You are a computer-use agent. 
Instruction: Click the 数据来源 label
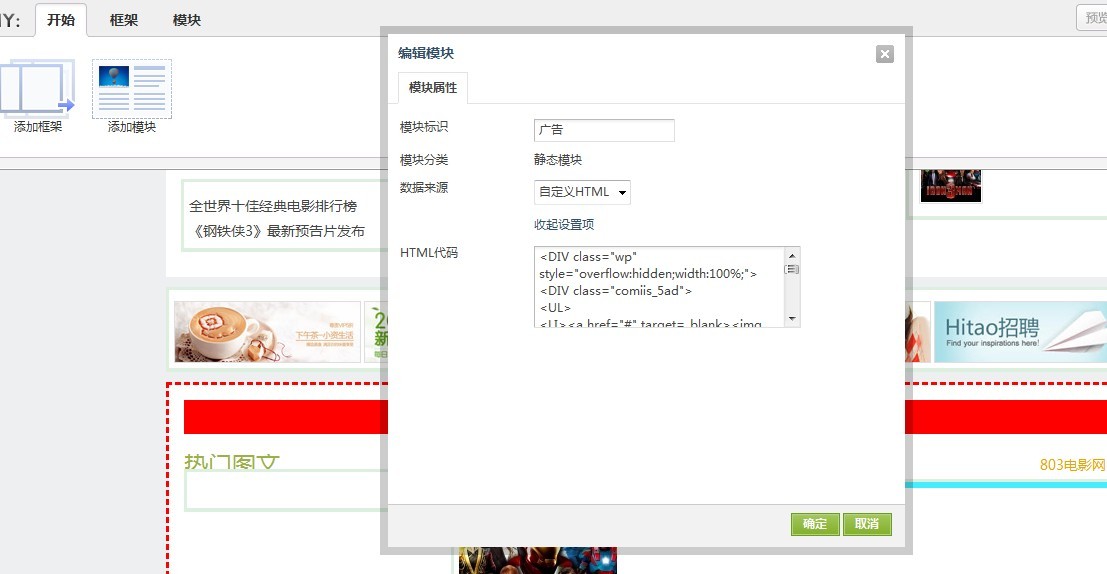tap(424, 188)
